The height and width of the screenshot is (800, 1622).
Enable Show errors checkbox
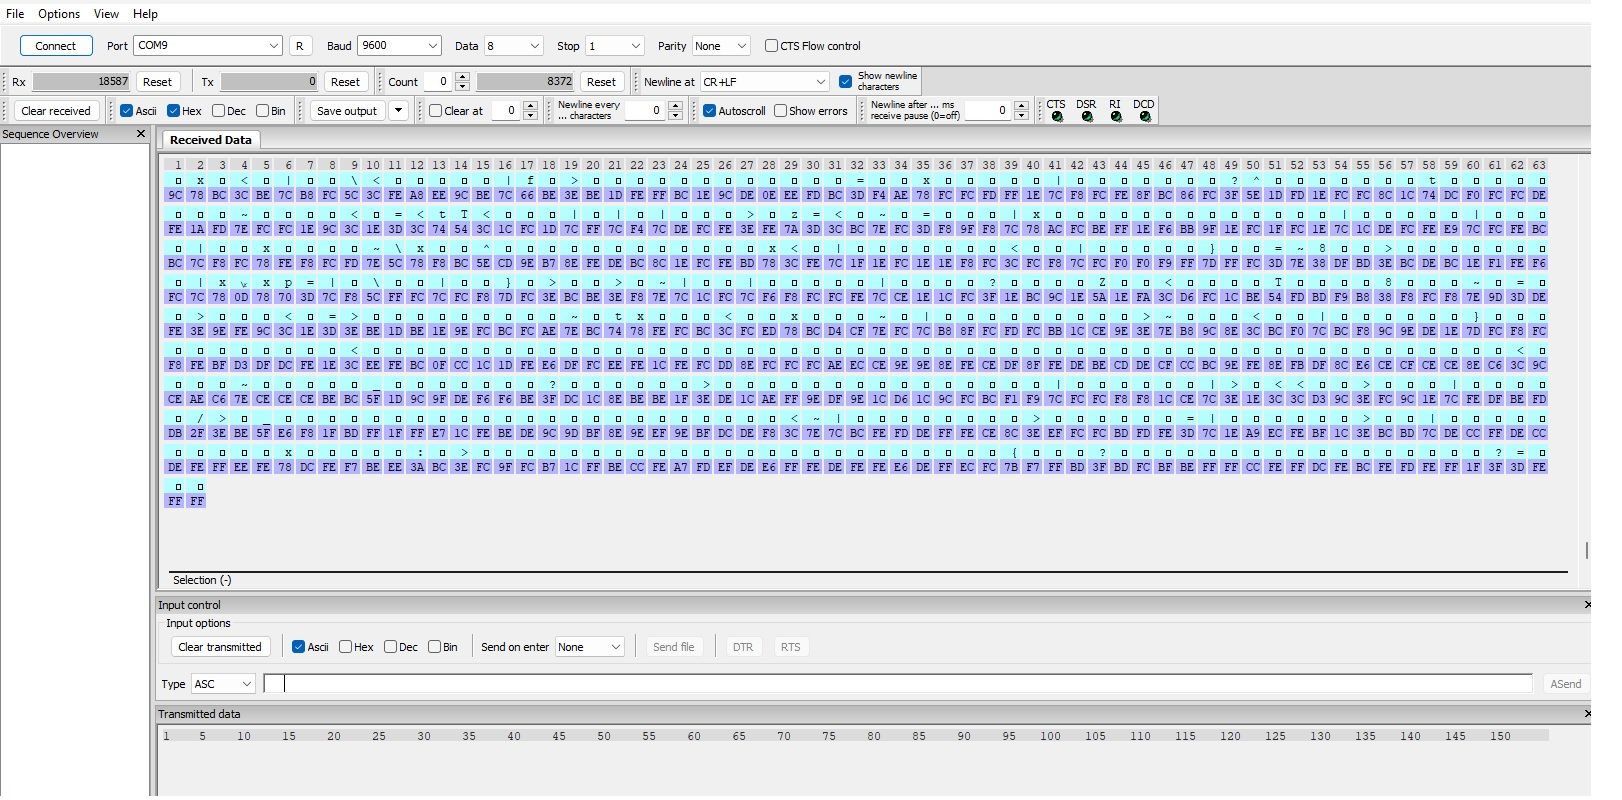[781, 111]
